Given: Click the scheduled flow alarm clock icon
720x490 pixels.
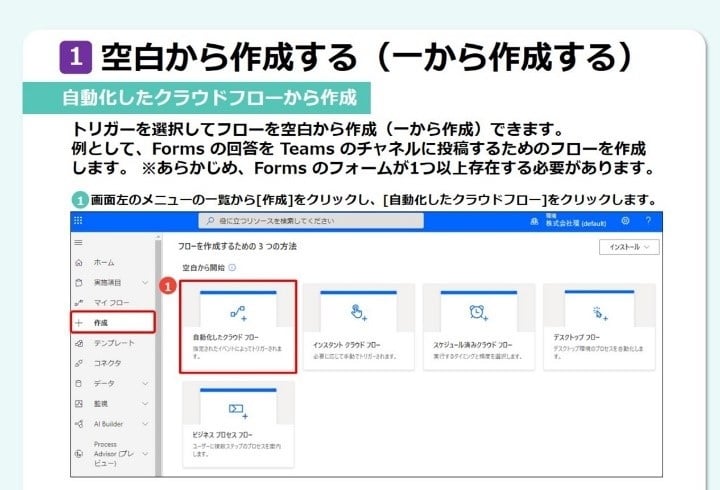Looking at the screenshot, I should (x=478, y=312).
